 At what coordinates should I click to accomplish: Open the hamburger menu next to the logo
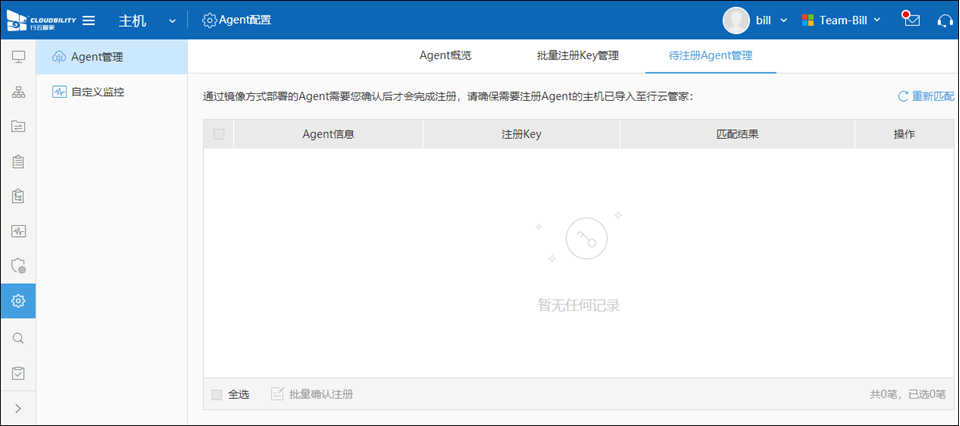pos(88,20)
